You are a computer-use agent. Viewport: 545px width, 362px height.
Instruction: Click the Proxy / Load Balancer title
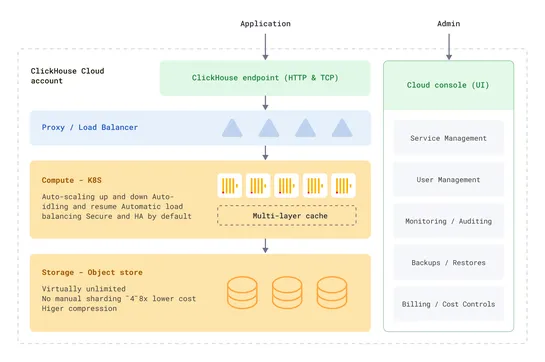click(90, 127)
